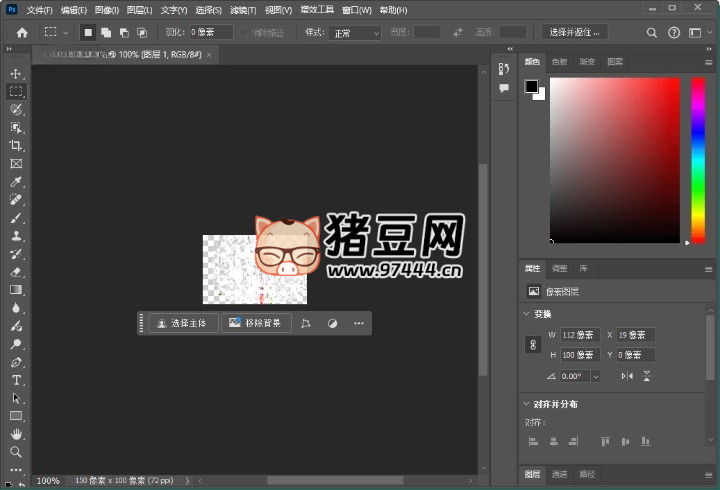Select the Zoom tool
The width and height of the screenshot is (720, 490).
tap(16, 452)
